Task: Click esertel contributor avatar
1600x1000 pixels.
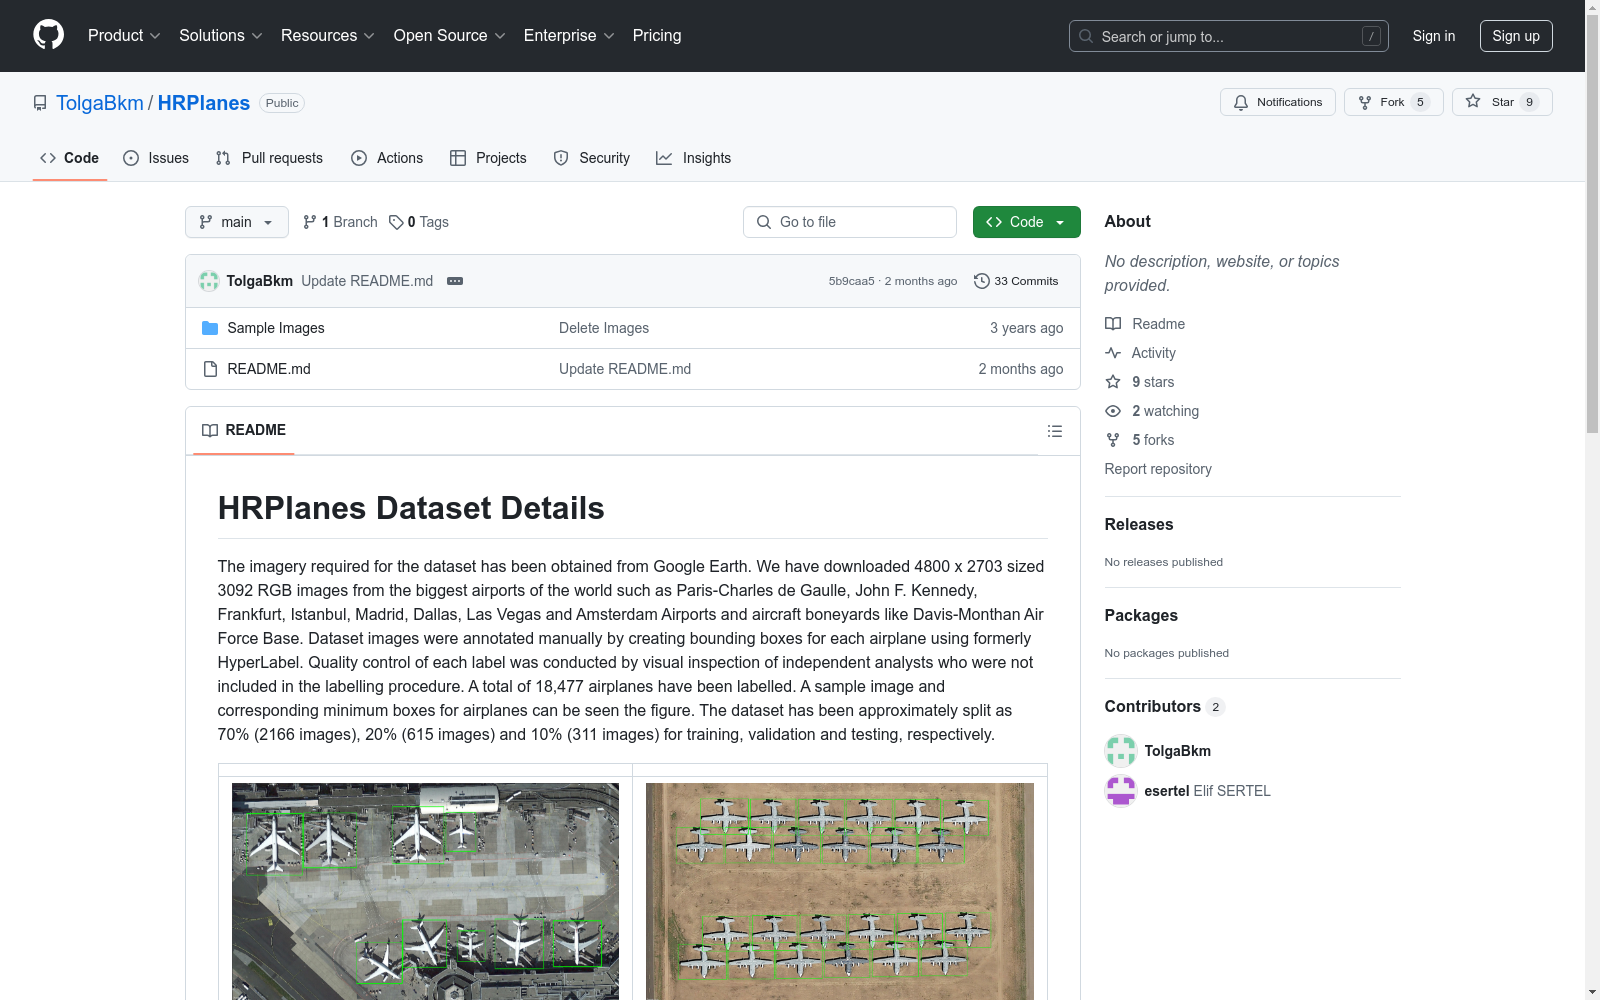Action: (x=1120, y=791)
